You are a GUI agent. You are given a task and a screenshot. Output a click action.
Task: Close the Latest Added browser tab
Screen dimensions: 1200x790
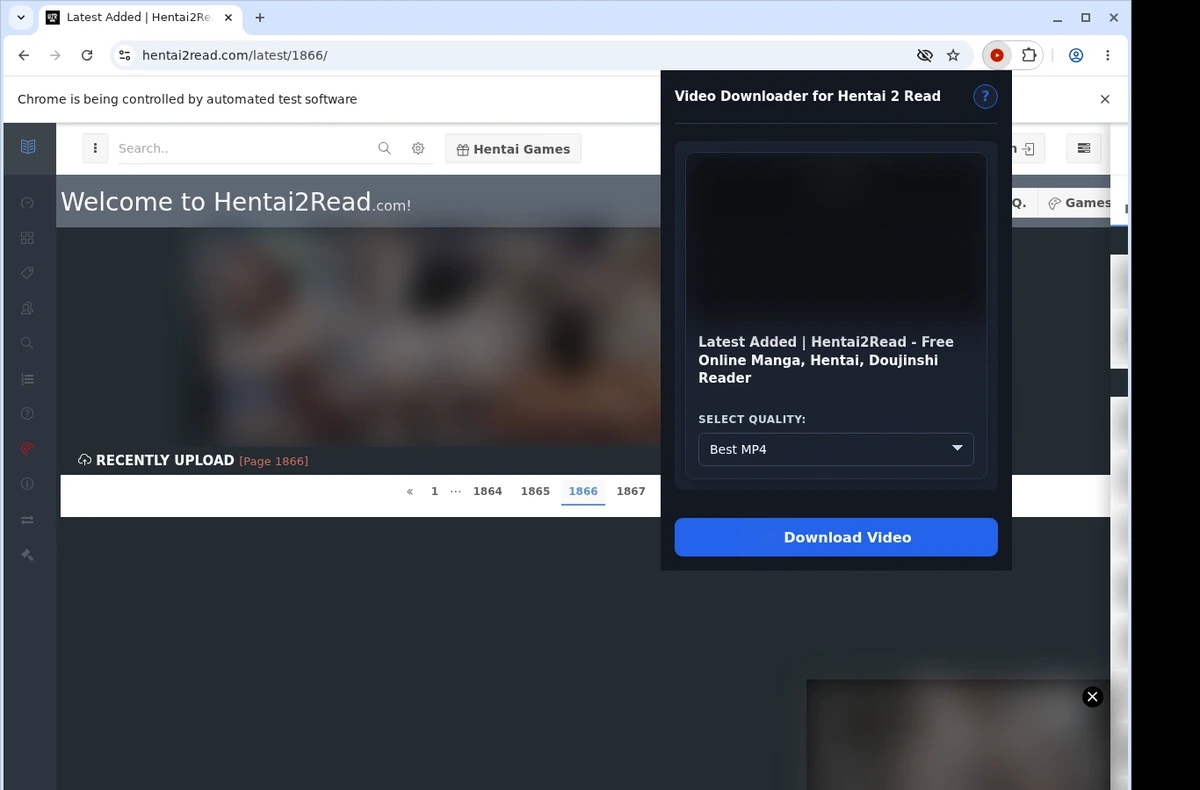click(x=228, y=17)
